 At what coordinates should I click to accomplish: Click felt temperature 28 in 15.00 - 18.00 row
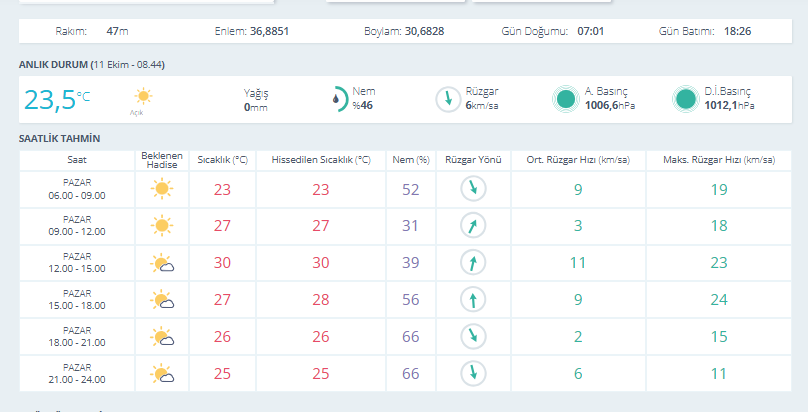point(321,300)
